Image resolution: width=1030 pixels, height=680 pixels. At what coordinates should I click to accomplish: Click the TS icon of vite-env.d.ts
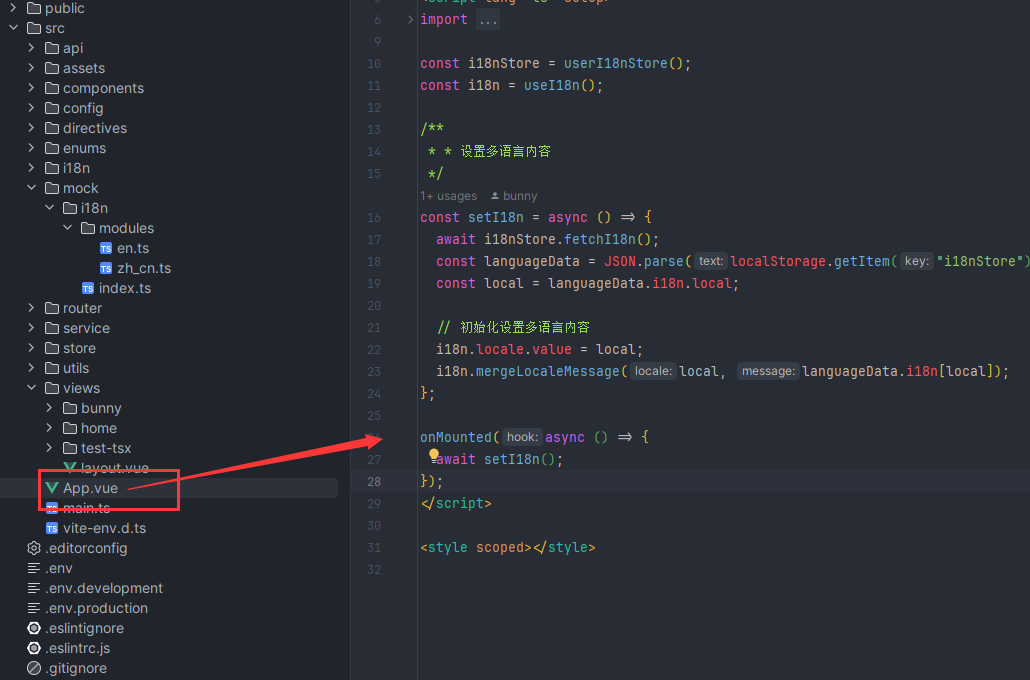point(52,528)
